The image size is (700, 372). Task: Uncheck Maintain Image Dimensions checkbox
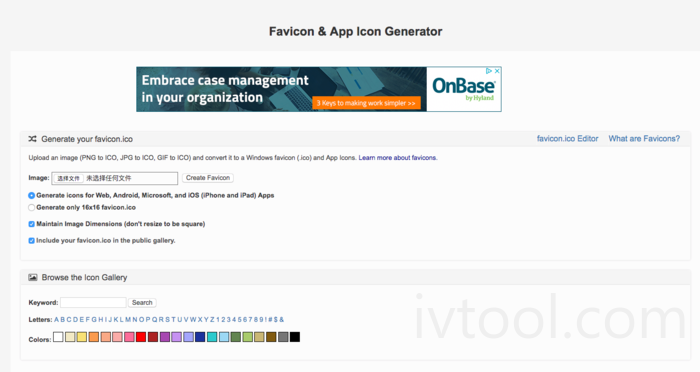pos(31,224)
